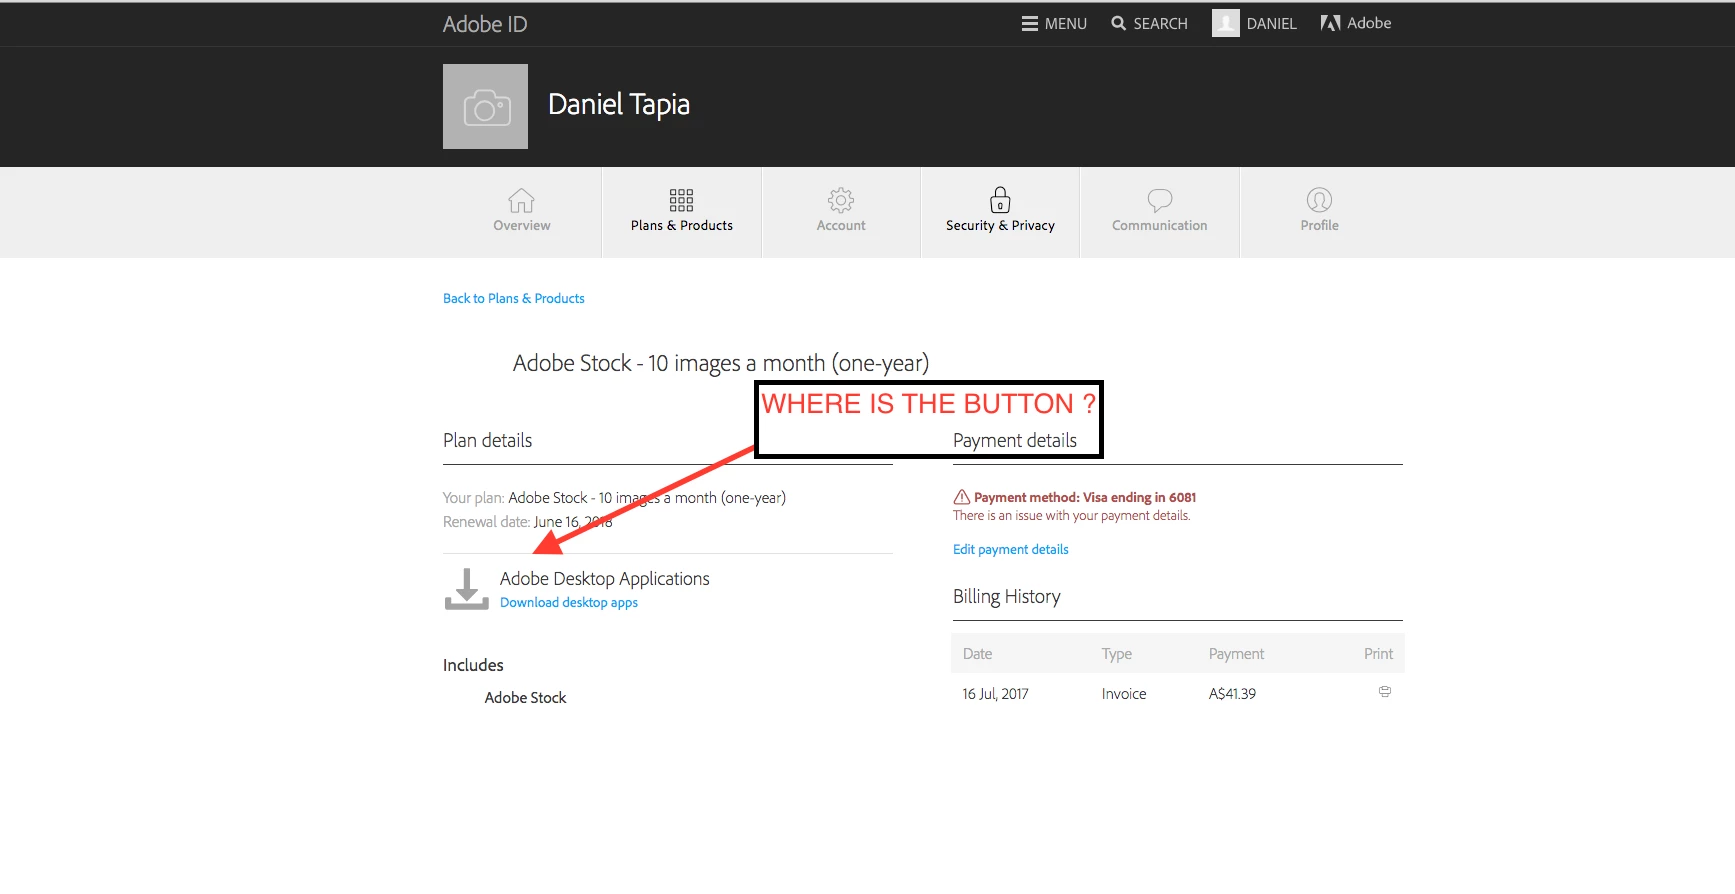This screenshot has height=894, width=1735.
Task: Click Adobe Stock under Includes
Action: (x=525, y=697)
